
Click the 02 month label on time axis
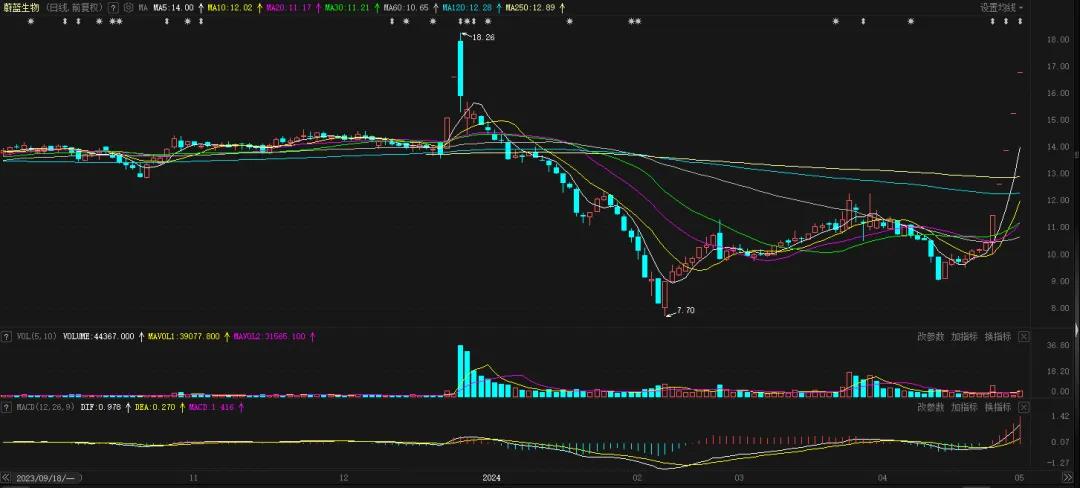[637, 478]
